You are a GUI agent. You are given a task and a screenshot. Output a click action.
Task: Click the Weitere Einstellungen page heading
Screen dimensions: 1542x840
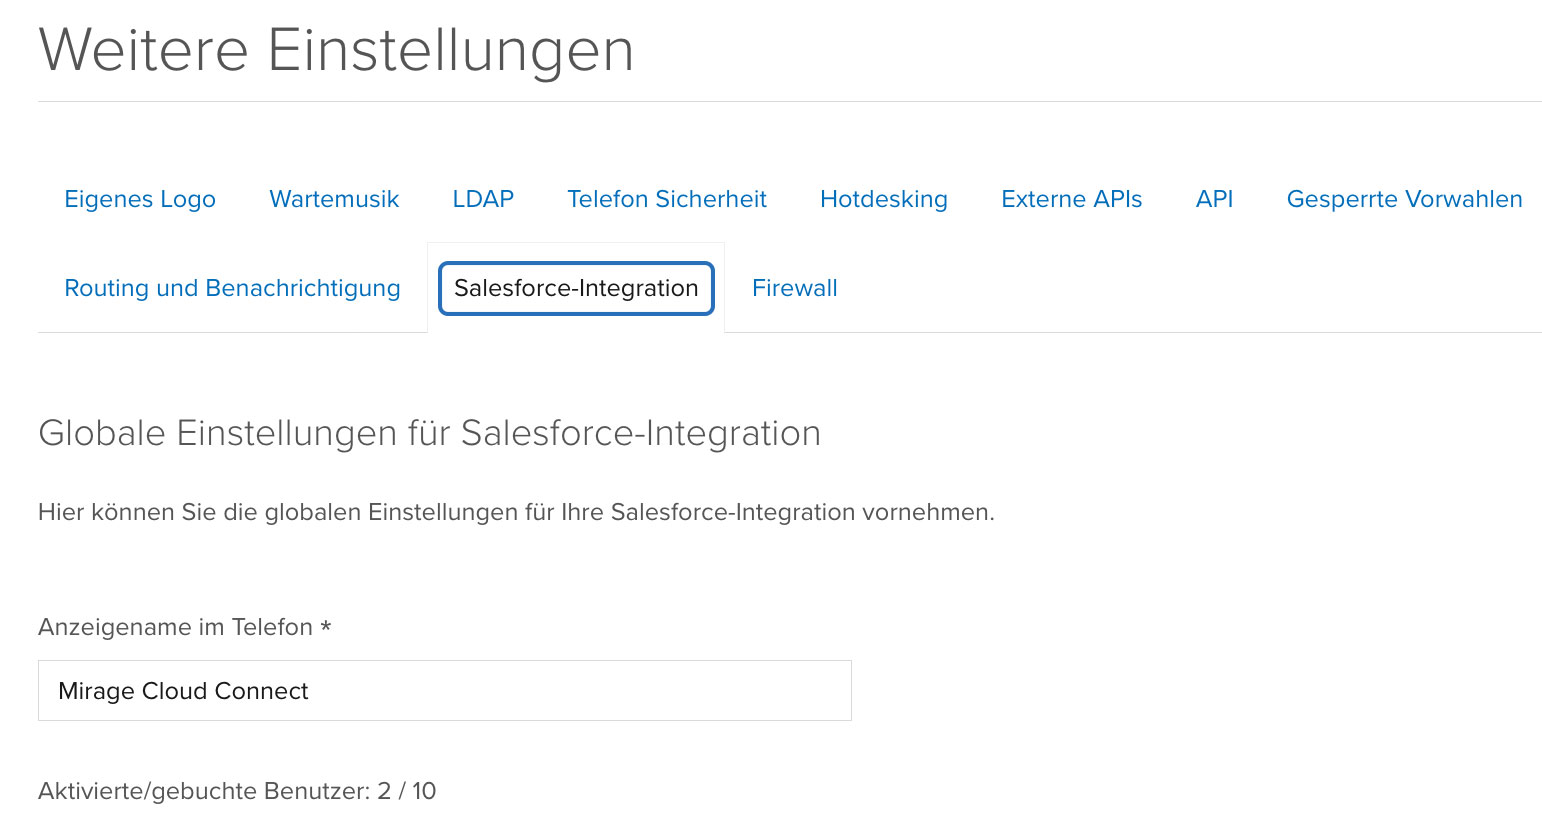coord(336,50)
